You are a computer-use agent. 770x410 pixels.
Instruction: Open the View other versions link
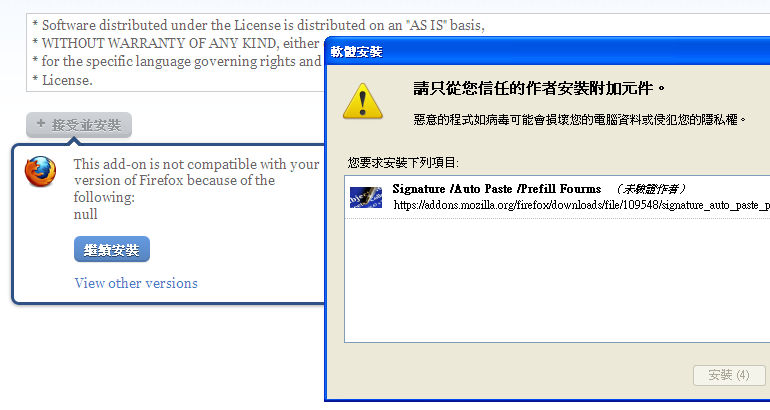point(136,283)
